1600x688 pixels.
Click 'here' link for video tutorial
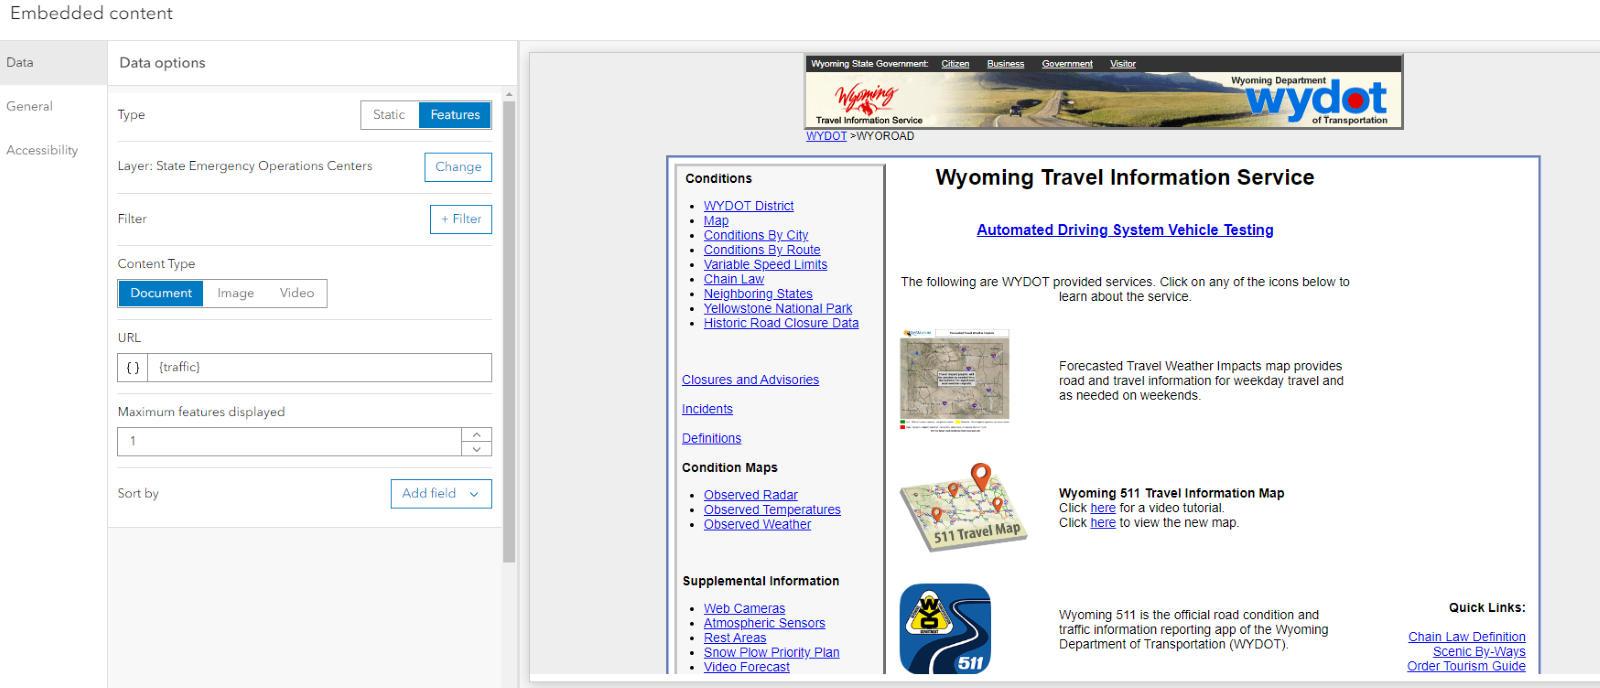point(1102,508)
